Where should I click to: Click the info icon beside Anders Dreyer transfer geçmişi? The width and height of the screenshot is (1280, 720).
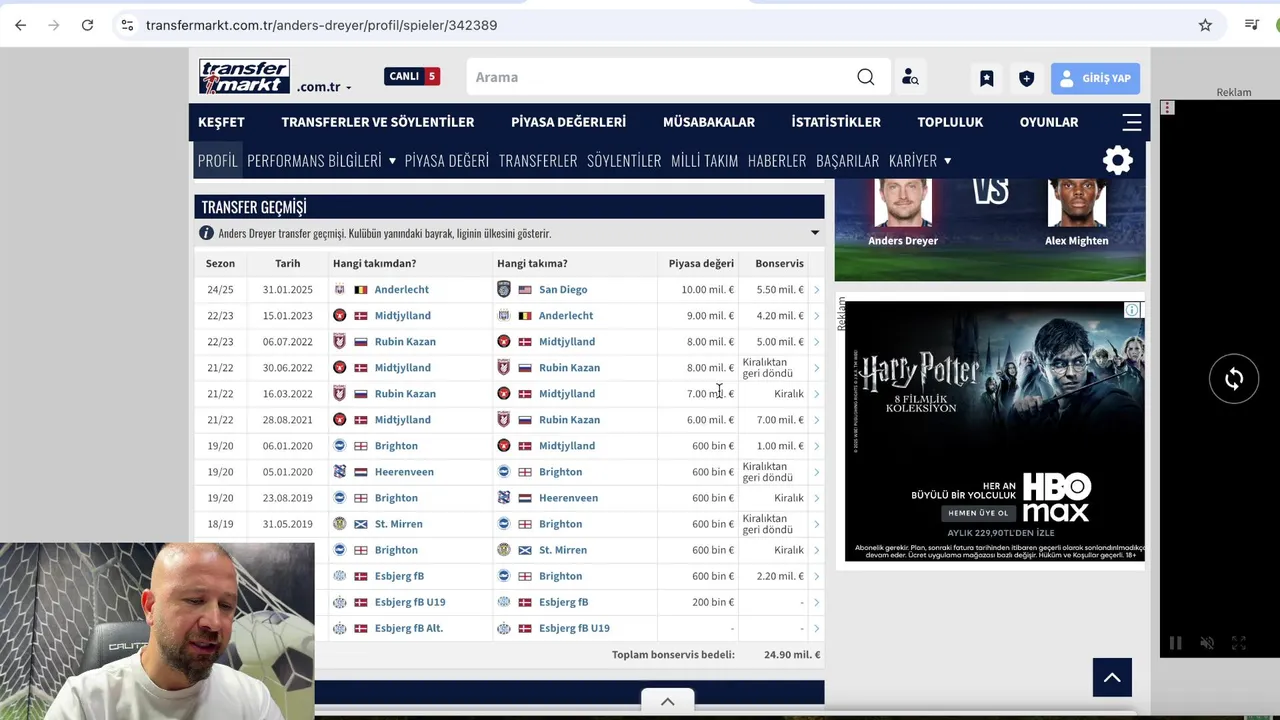click(206, 233)
